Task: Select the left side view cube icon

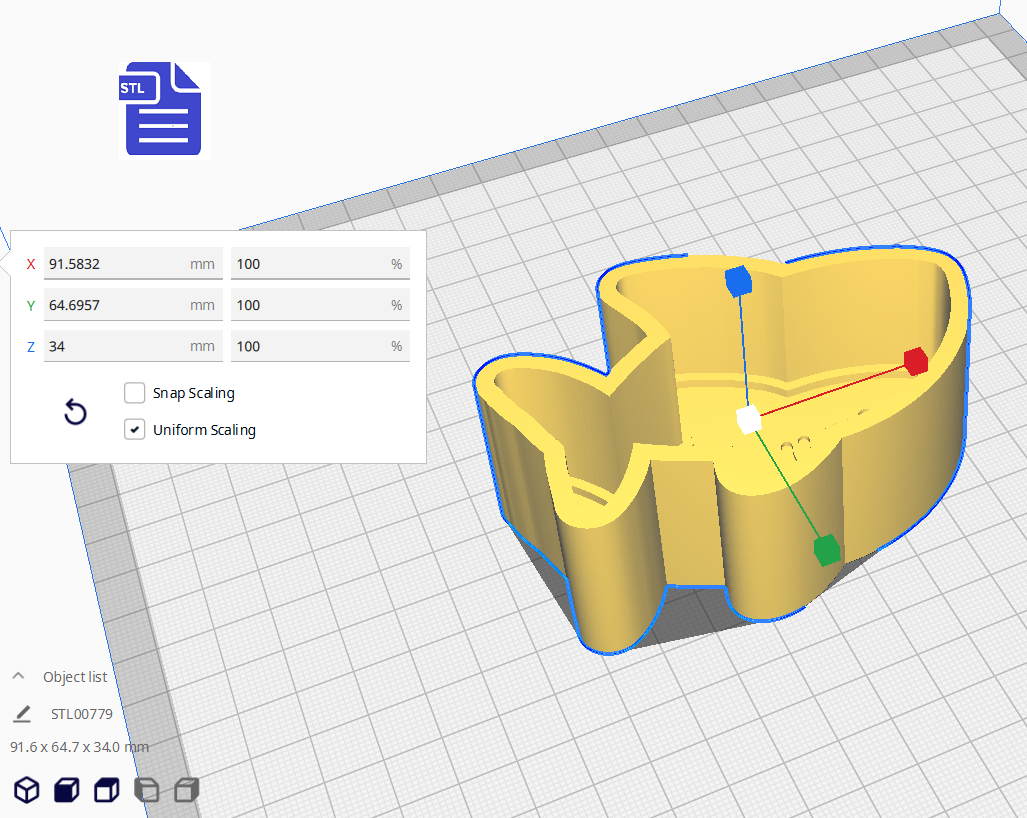Action: [x=147, y=790]
